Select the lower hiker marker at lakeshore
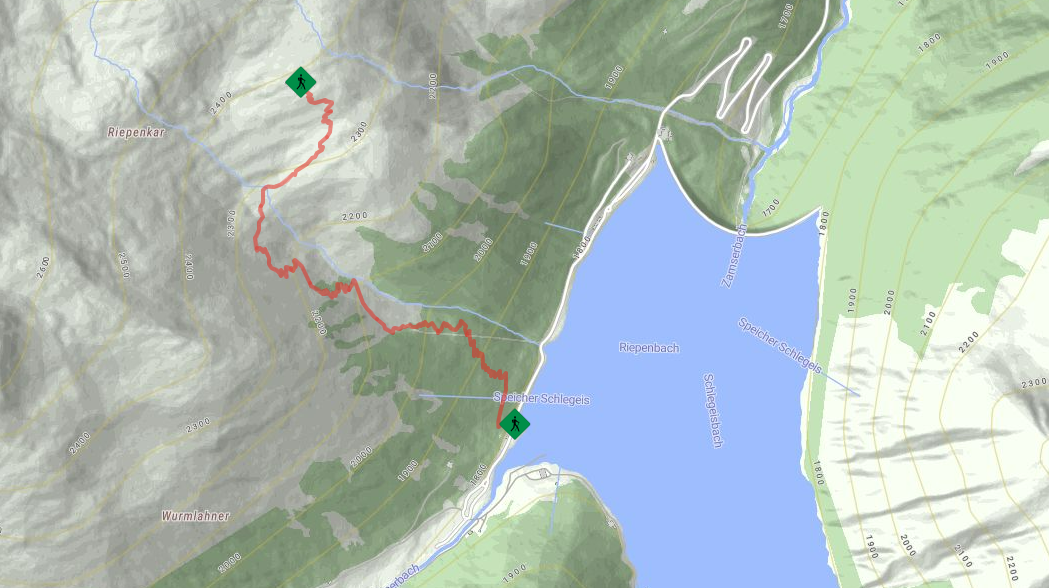 coord(514,423)
